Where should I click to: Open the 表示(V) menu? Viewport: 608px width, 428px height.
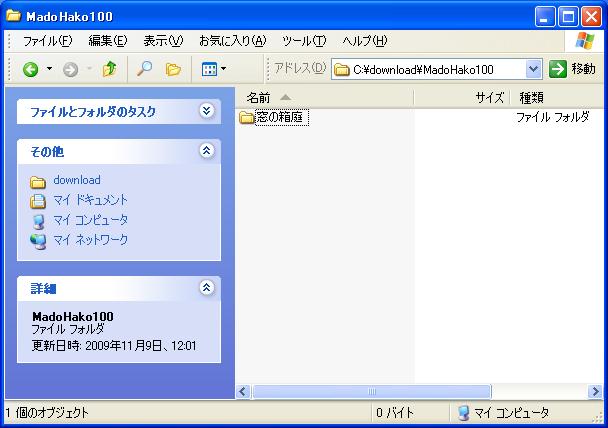pyautogui.click(x=163, y=41)
